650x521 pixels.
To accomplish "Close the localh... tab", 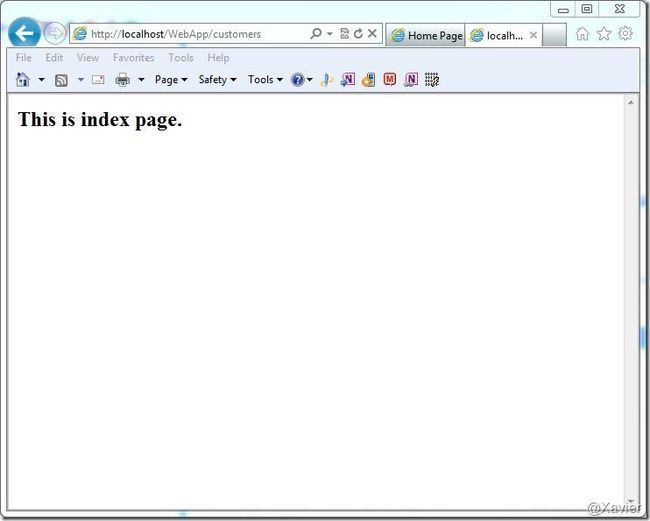I will [x=534, y=35].
